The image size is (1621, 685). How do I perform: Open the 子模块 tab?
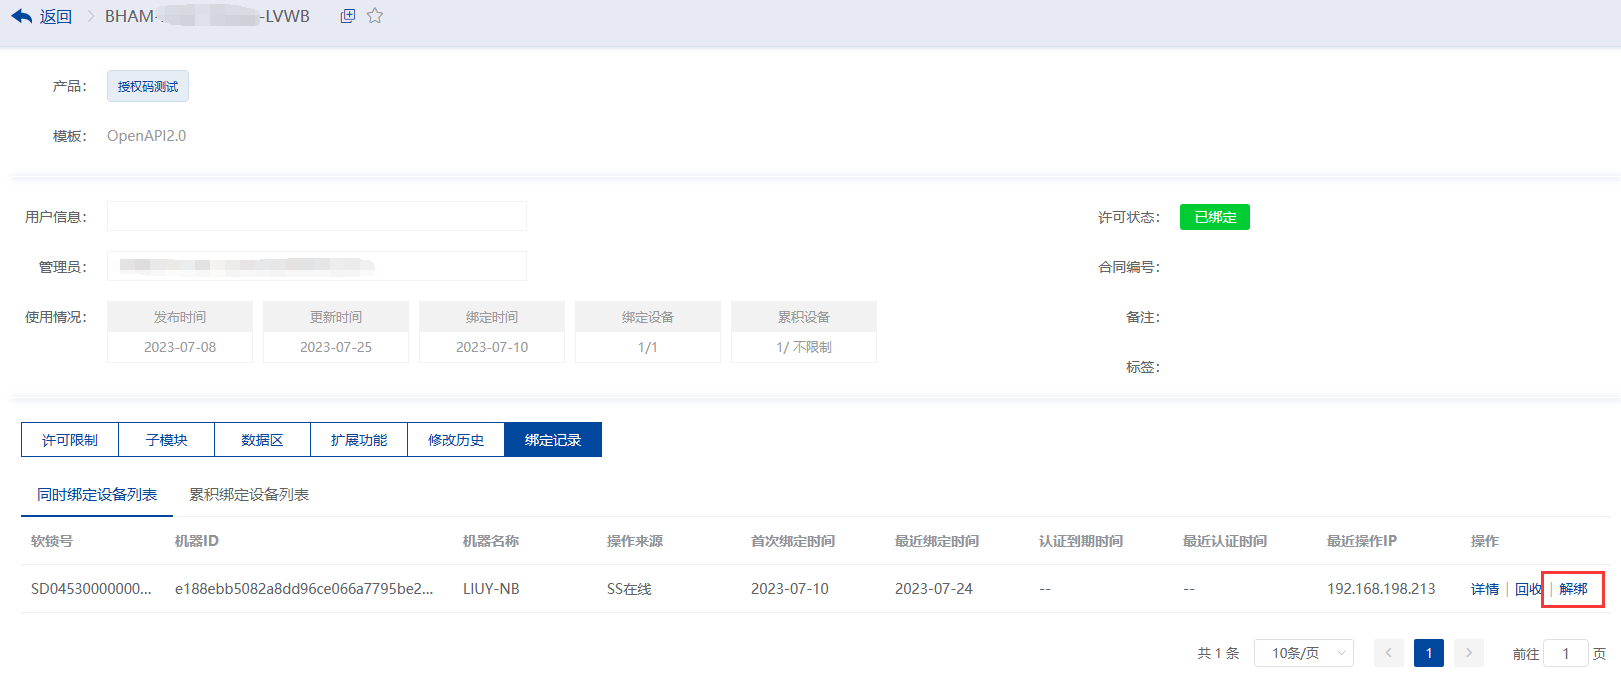pos(166,440)
